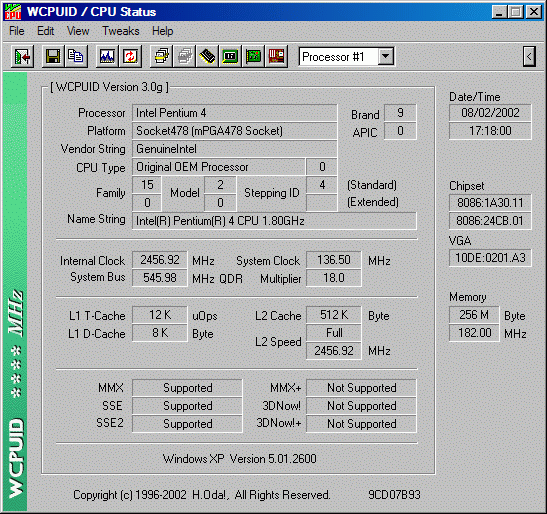Click the Multiplier value '18.0'
547x514 pixels.
(334, 278)
